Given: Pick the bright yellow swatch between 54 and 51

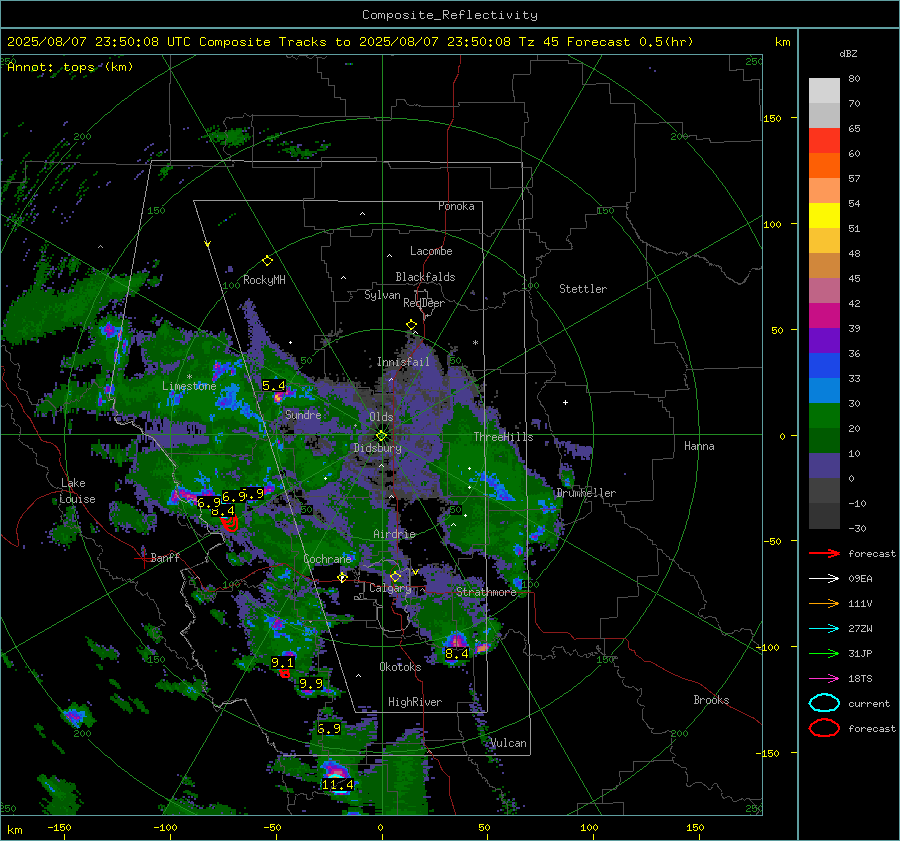Looking at the screenshot, I should [824, 215].
